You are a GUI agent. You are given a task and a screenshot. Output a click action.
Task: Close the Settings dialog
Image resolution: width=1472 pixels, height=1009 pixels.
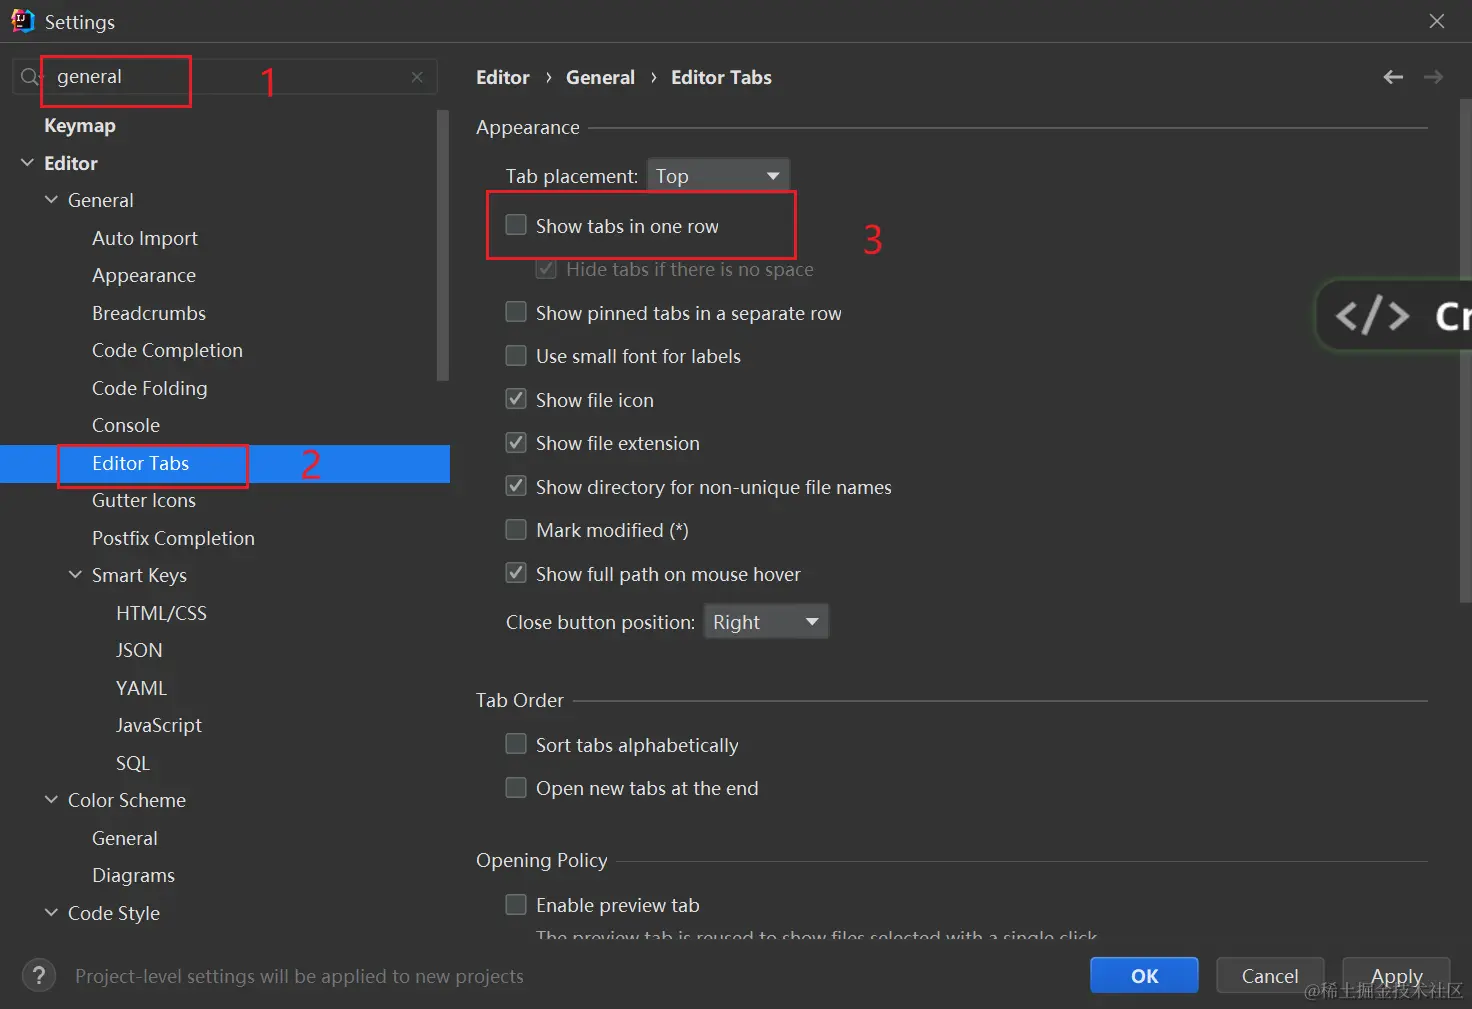tap(1437, 21)
